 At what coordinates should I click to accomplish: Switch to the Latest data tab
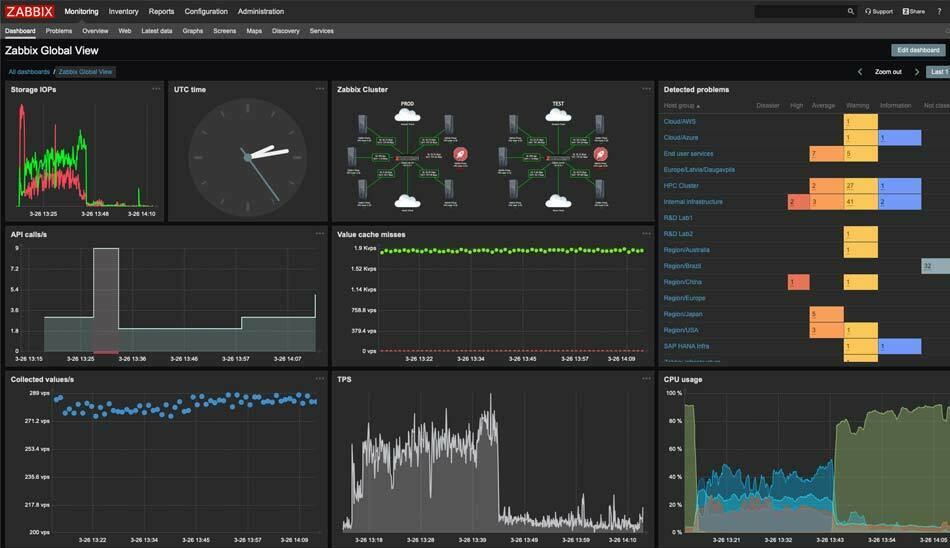point(157,31)
